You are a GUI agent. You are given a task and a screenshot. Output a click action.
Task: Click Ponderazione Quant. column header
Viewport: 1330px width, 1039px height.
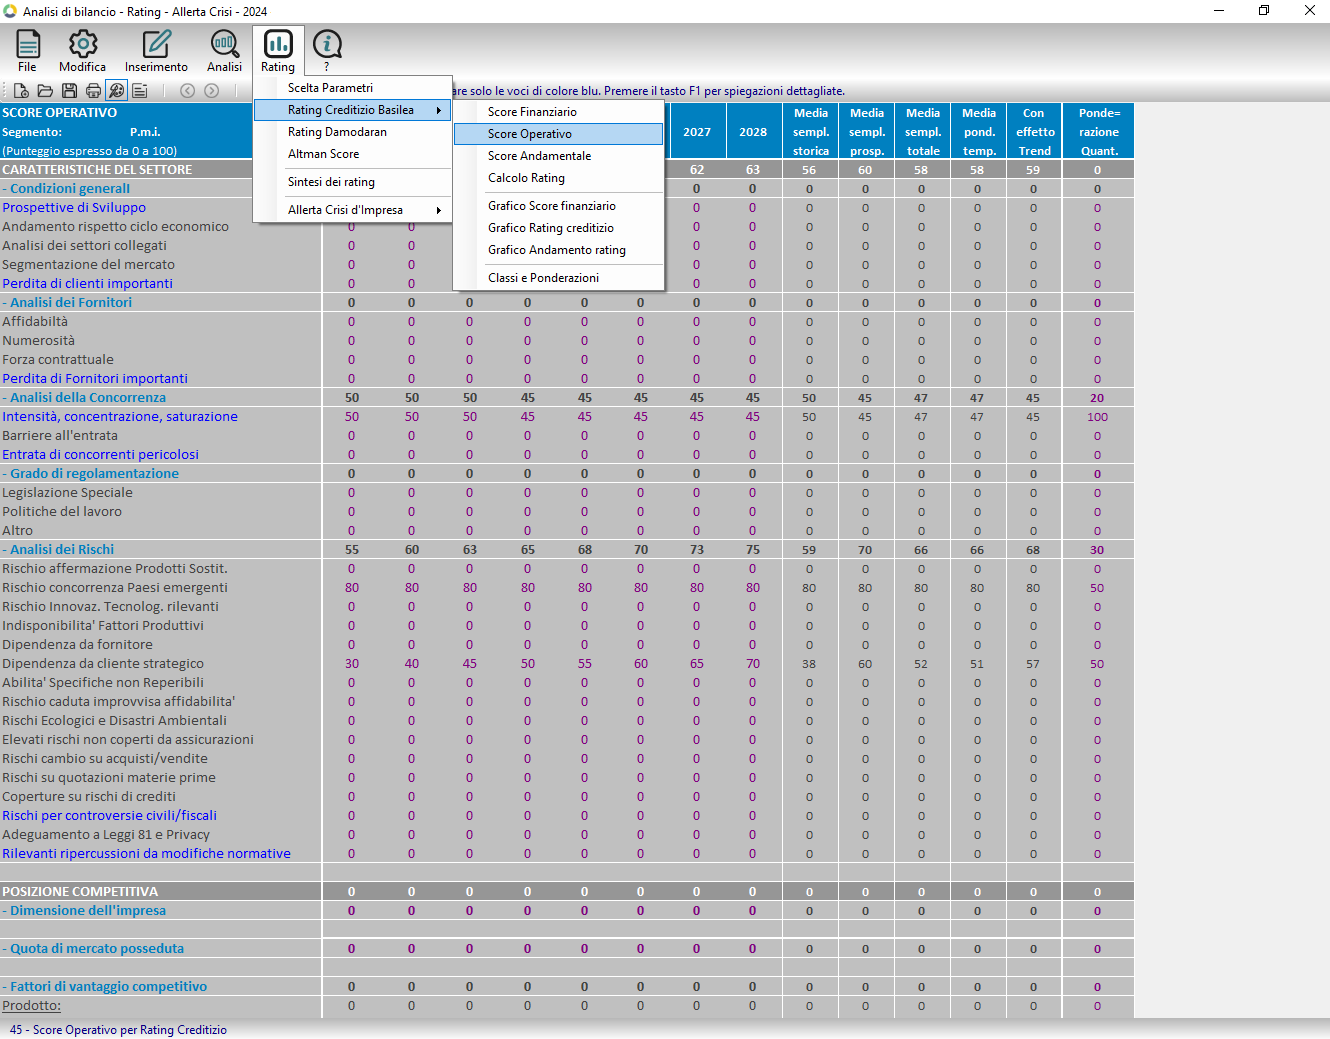click(1098, 132)
